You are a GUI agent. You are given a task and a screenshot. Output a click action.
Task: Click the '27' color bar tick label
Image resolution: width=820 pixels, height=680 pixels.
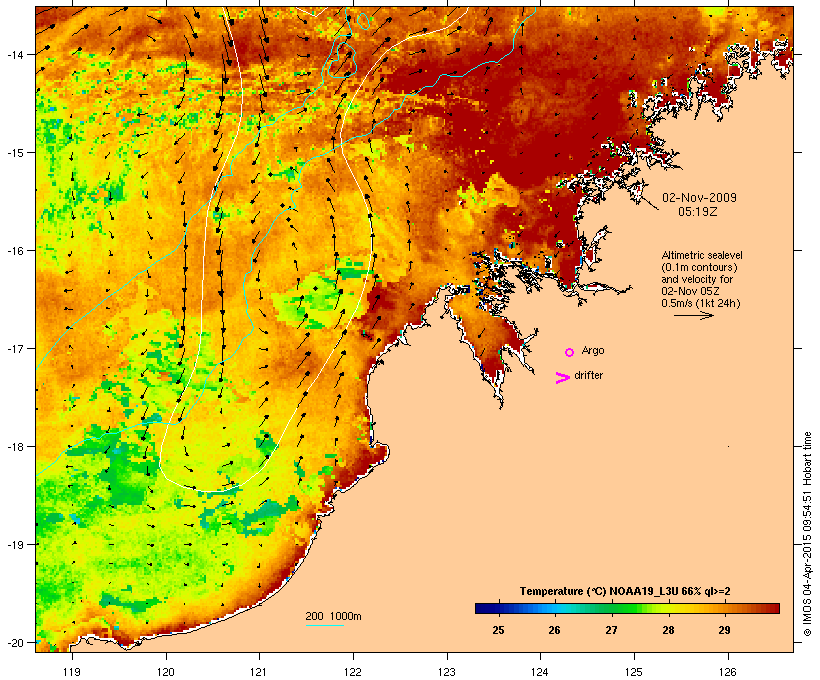coord(611,630)
